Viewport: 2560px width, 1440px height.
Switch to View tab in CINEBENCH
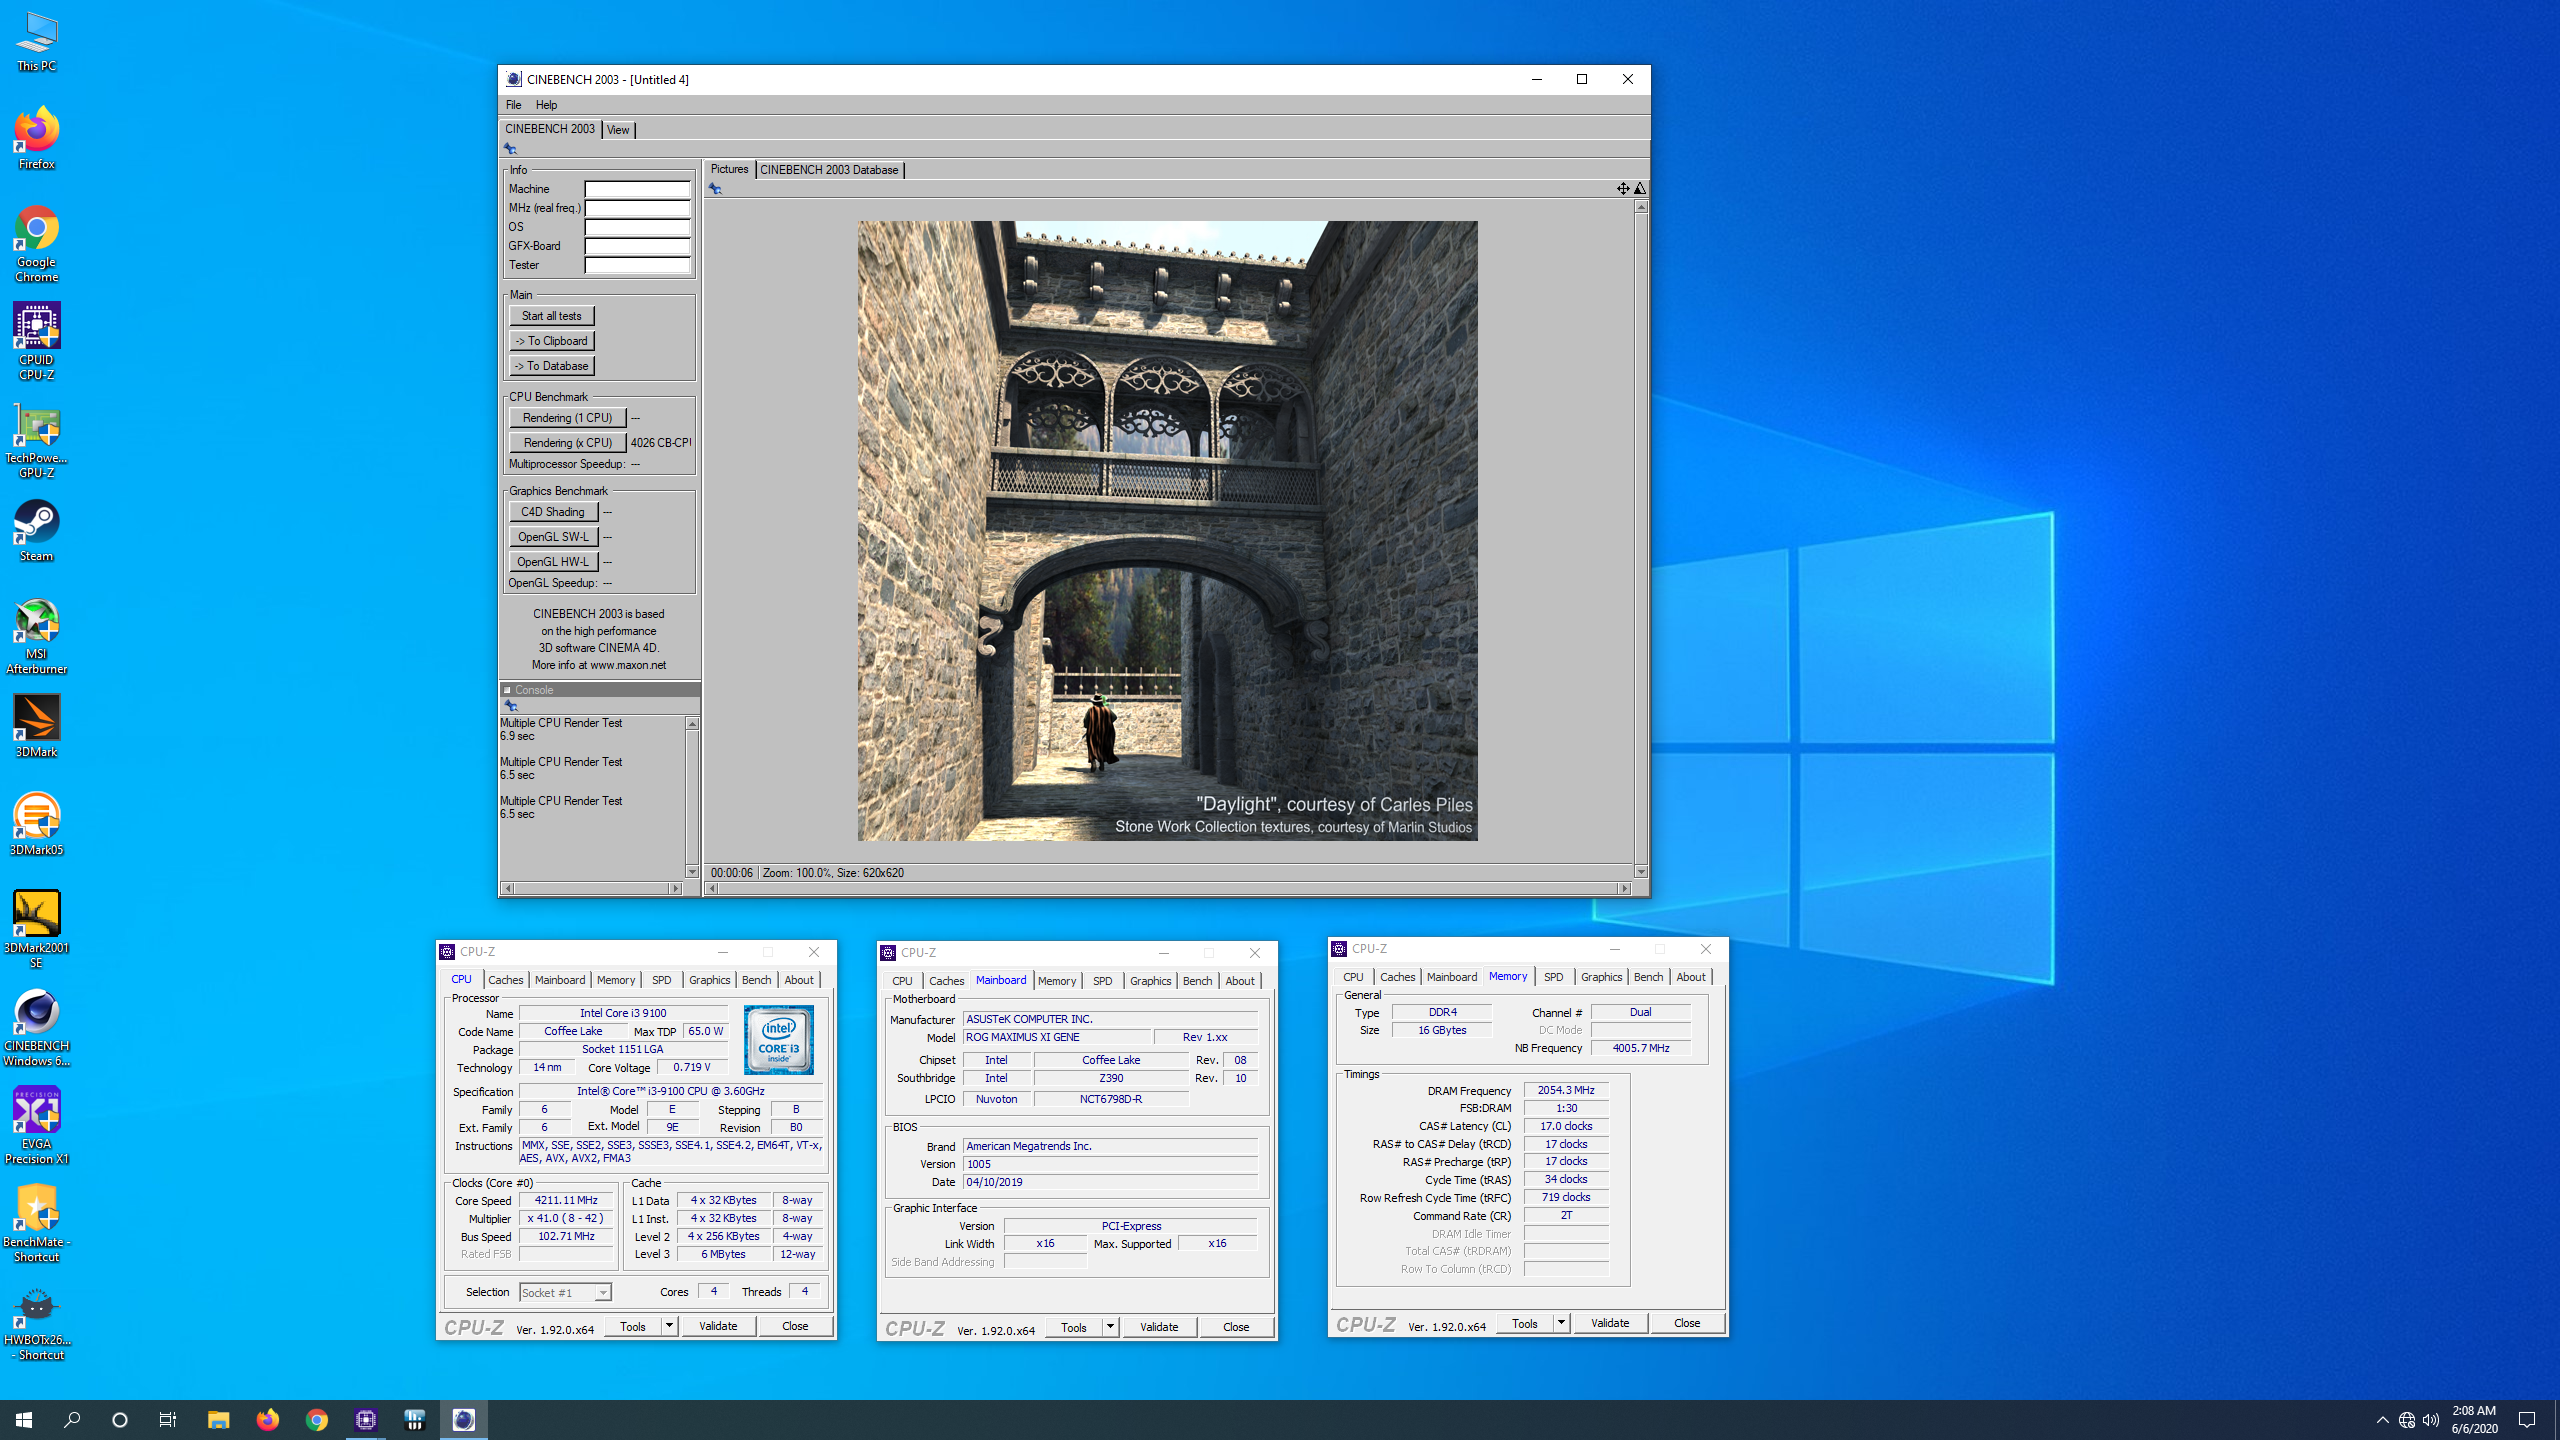pyautogui.click(x=619, y=129)
